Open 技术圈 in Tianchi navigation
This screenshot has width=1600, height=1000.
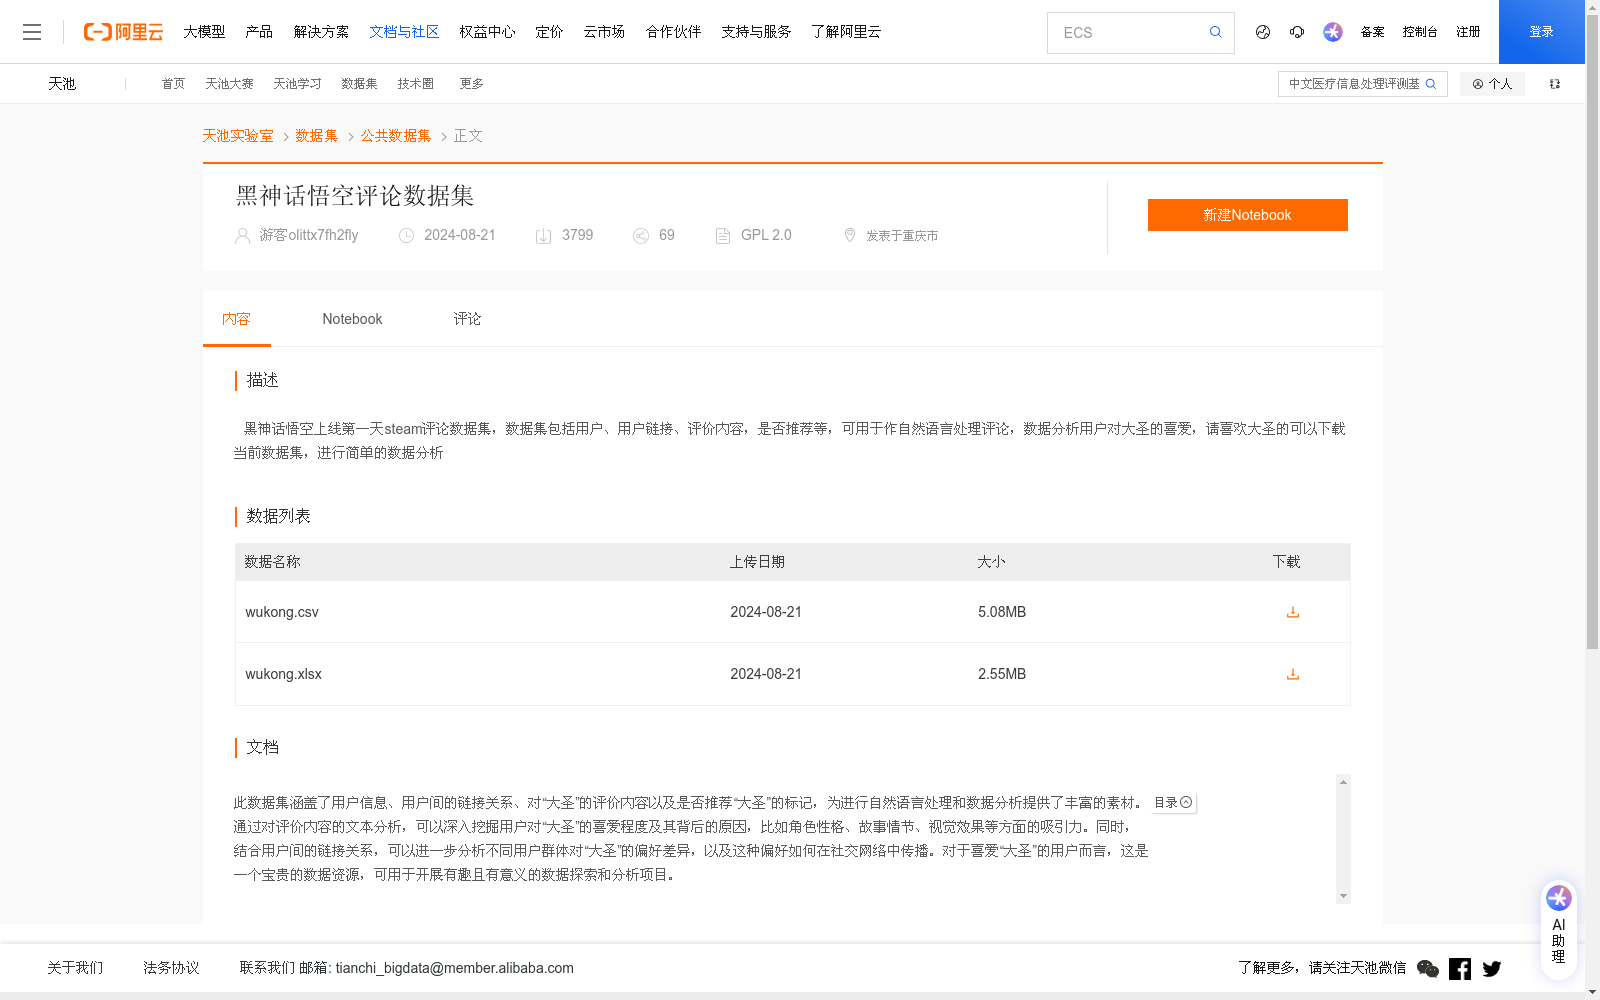pos(415,84)
